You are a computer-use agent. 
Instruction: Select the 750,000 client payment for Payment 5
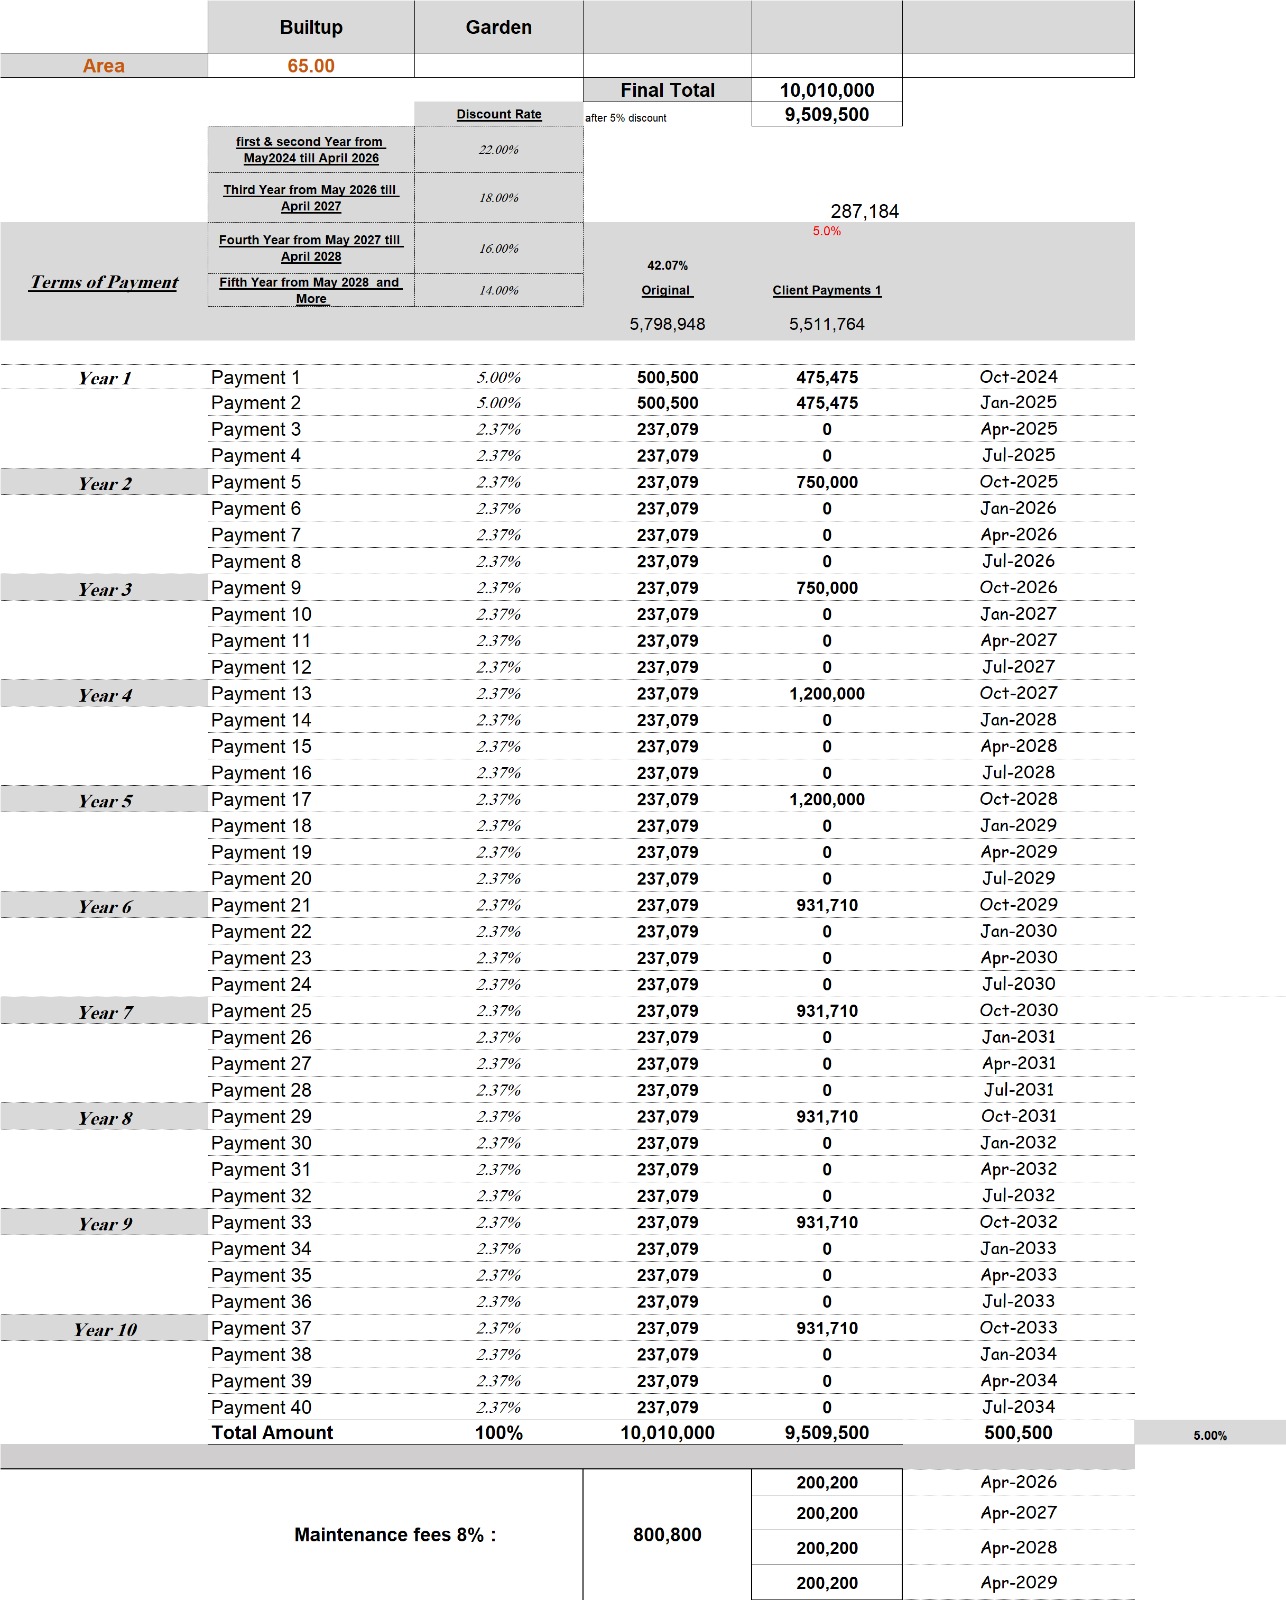827,482
